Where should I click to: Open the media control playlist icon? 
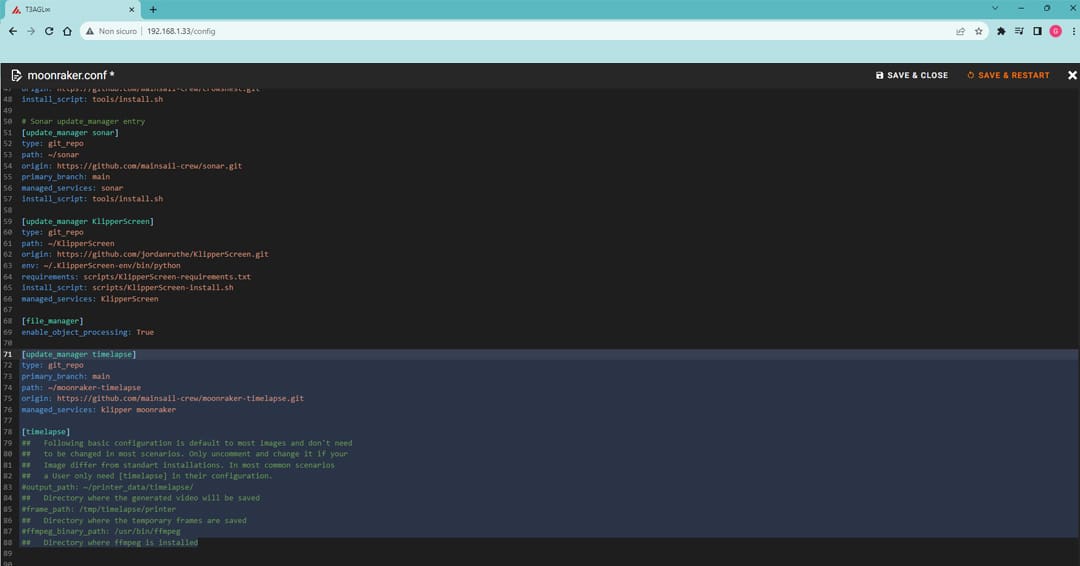(1019, 31)
